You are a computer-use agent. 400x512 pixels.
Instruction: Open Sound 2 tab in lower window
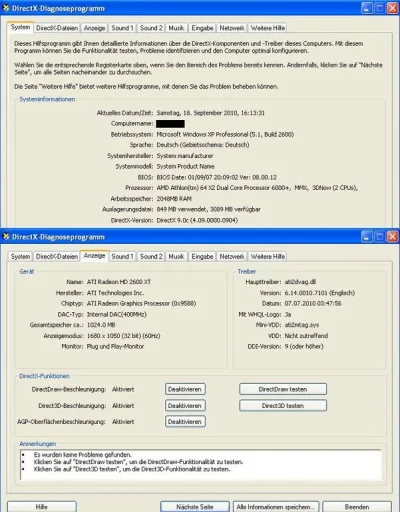tap(151, 256)
